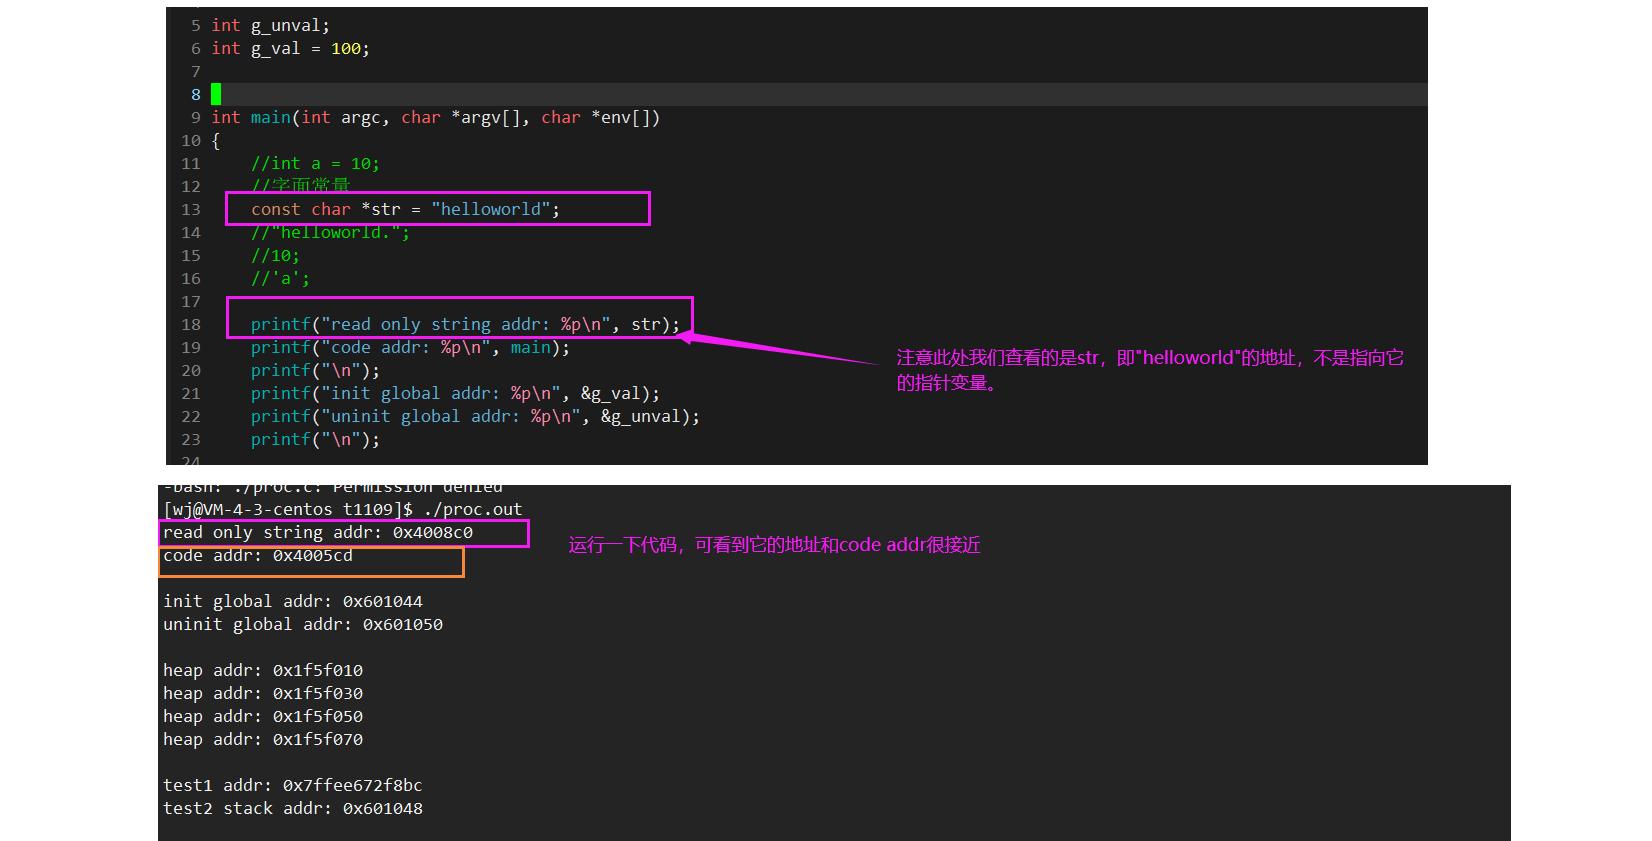Click printf 'read only string addr' line

[465, 325]
